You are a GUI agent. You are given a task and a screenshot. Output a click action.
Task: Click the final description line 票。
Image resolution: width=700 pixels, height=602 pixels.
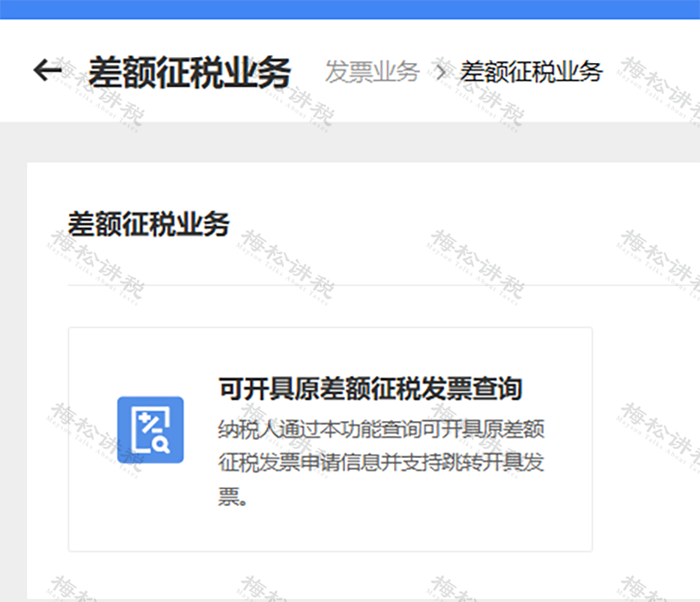pyautogui.click(x=232, y=497)
